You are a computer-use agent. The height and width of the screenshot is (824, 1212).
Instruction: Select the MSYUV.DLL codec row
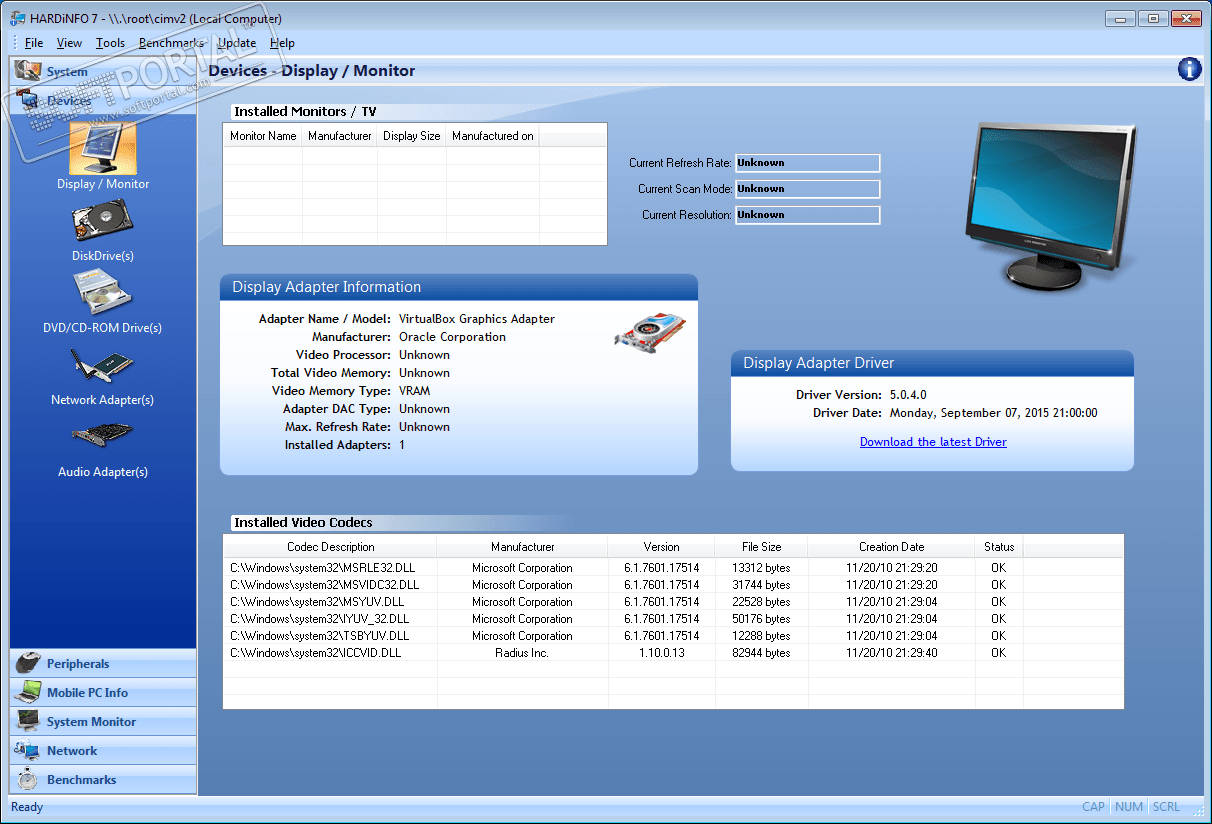(x=673, y=602)
